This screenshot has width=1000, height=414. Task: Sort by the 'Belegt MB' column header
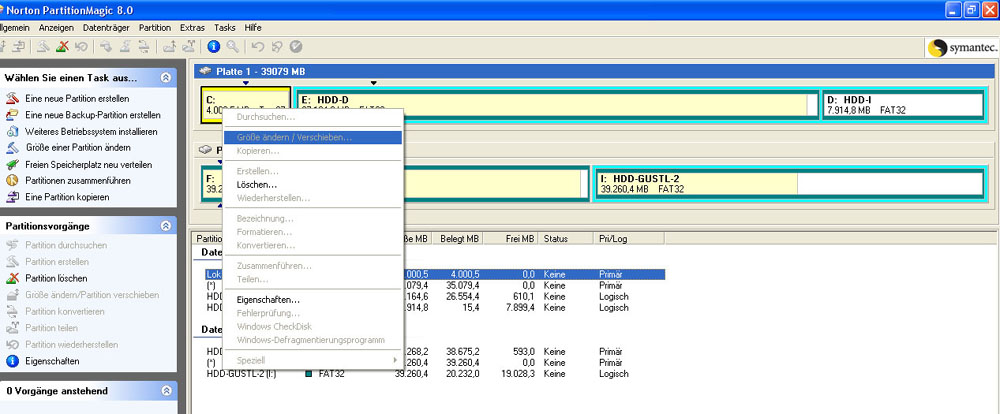click(459, 239)
